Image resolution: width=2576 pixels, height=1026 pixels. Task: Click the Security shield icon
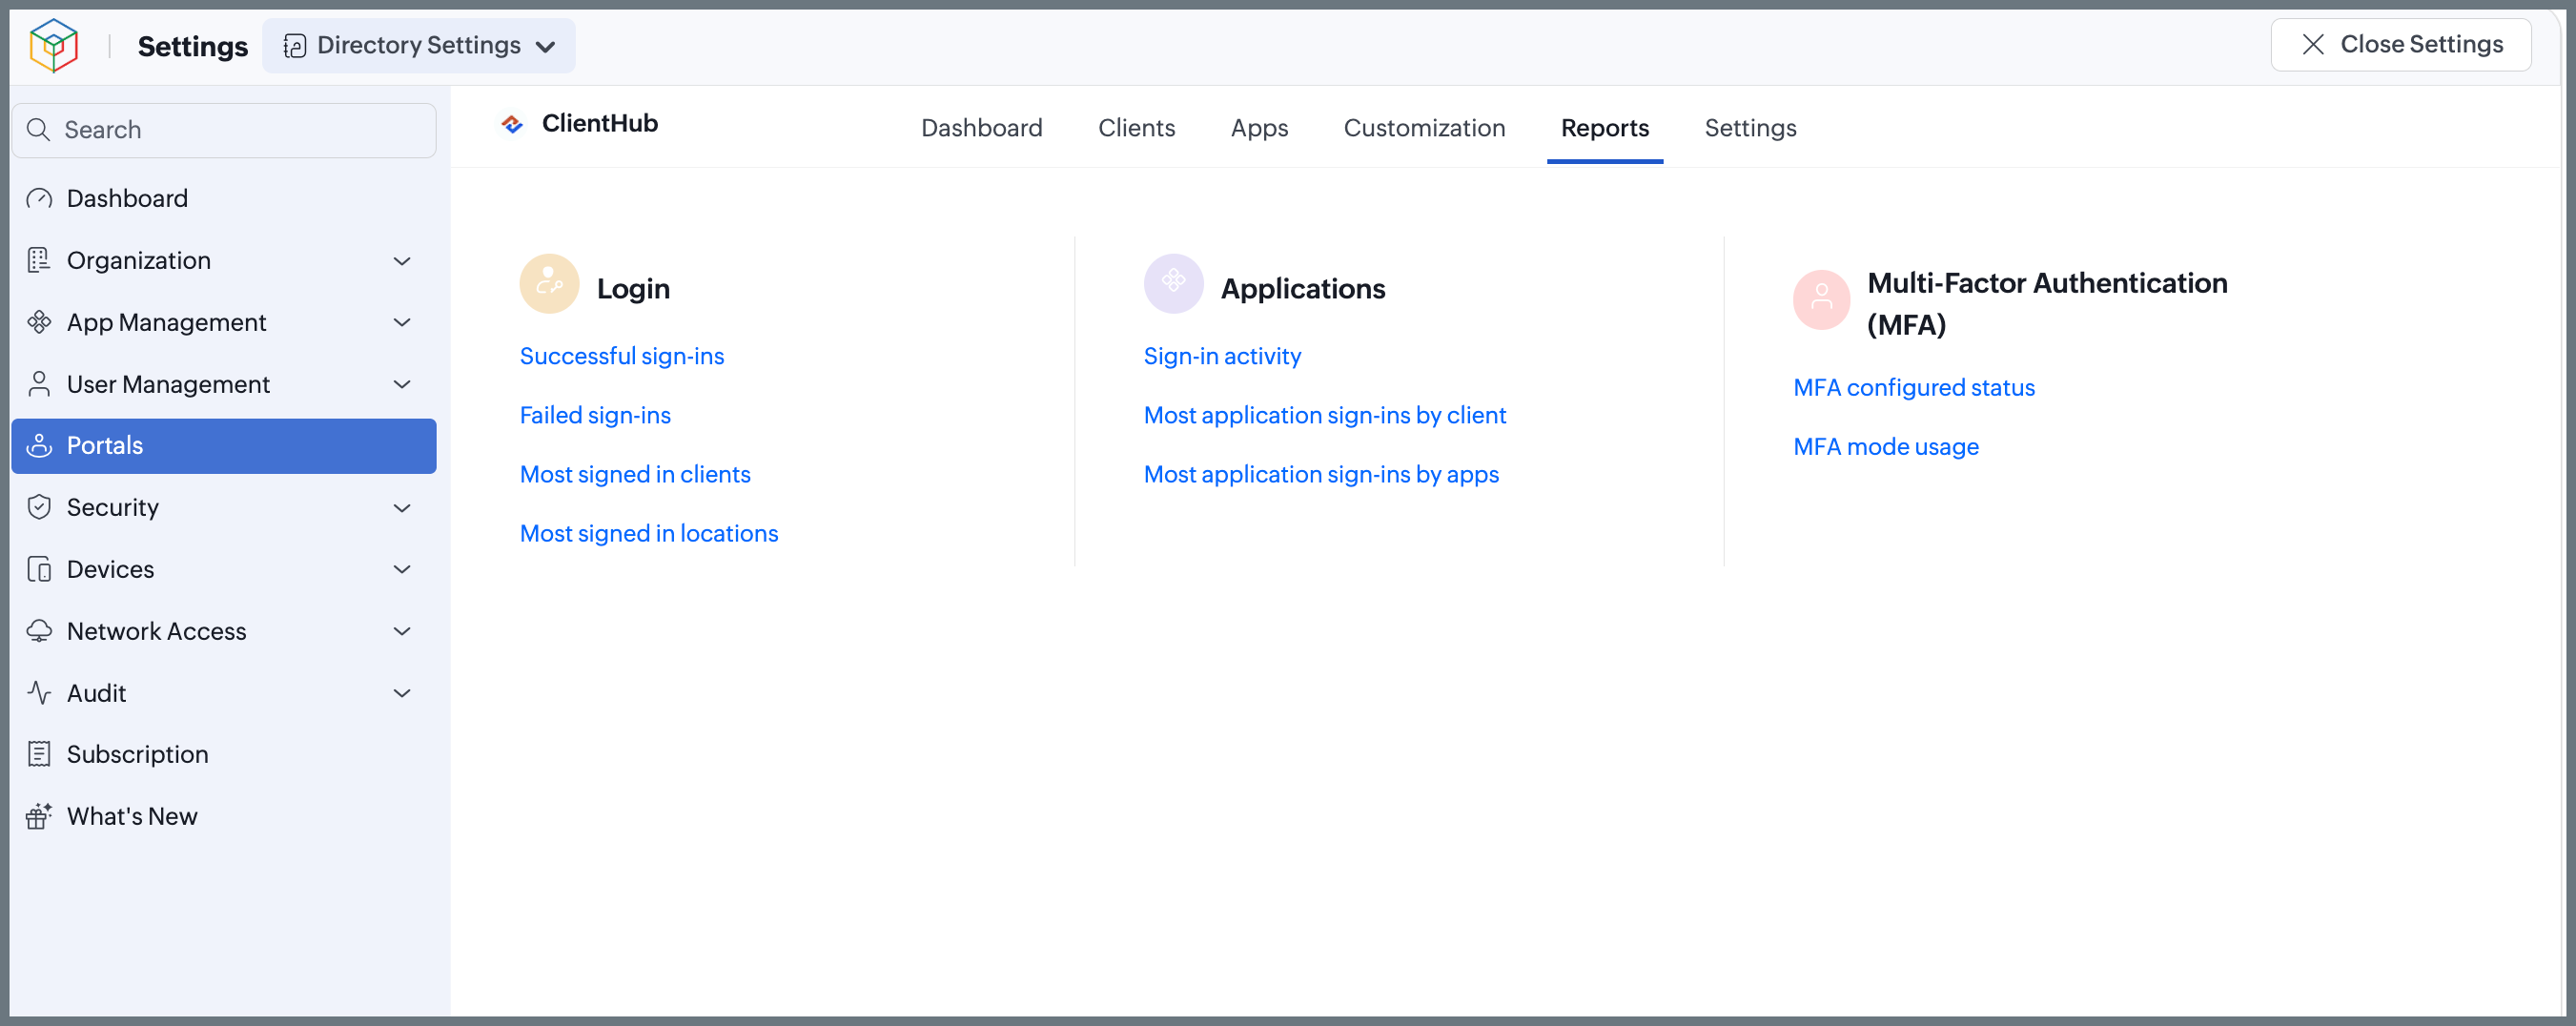pos(39,508)
